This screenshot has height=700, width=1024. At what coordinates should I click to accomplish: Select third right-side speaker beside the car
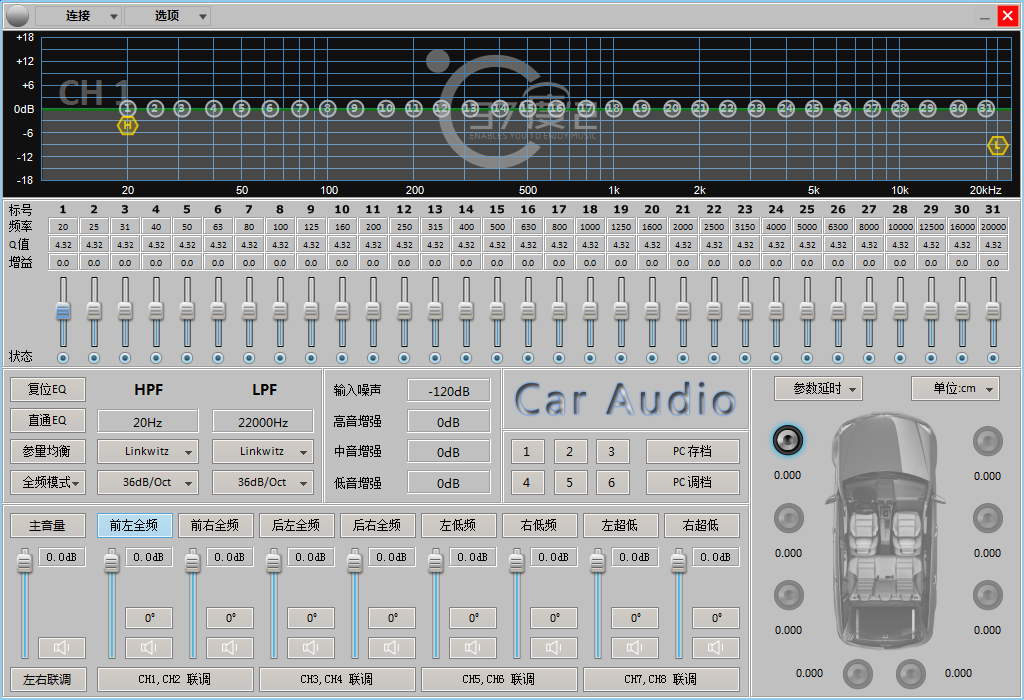[987, 595]
